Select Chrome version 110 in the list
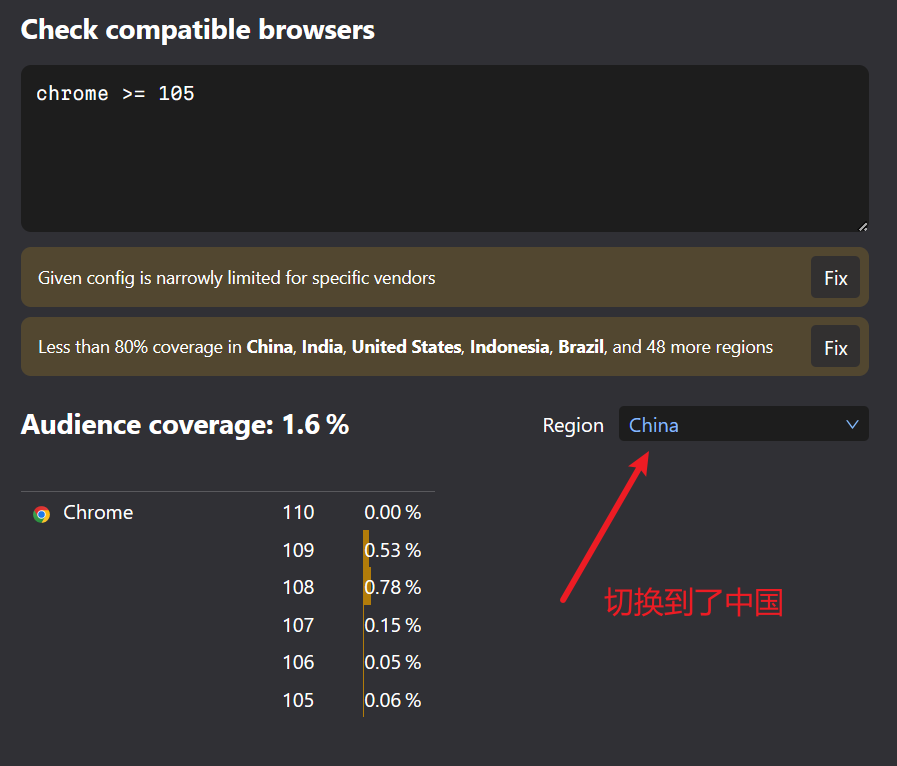This screenshot has width=897, height=766. point(298,512)
